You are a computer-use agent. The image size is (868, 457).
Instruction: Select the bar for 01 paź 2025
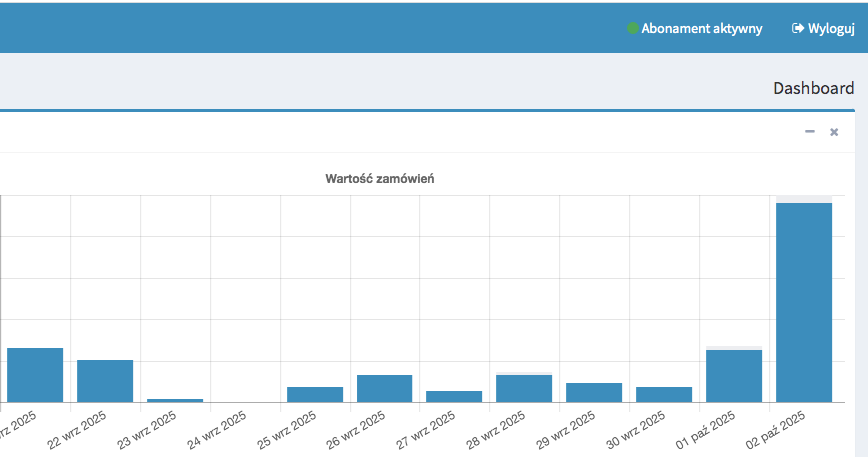tap(734, 376)
